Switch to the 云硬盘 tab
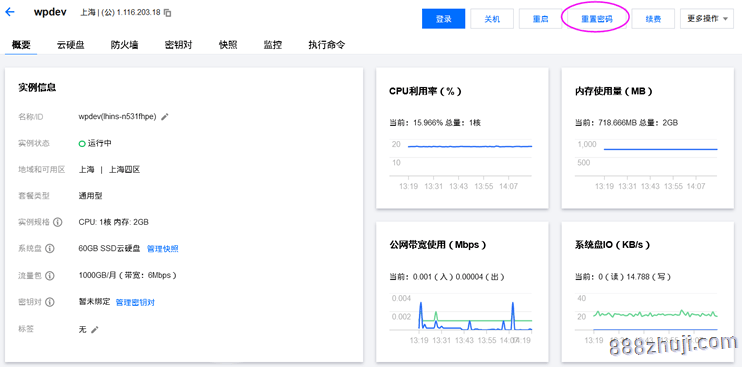742x367 pixels. click(71, 45)
